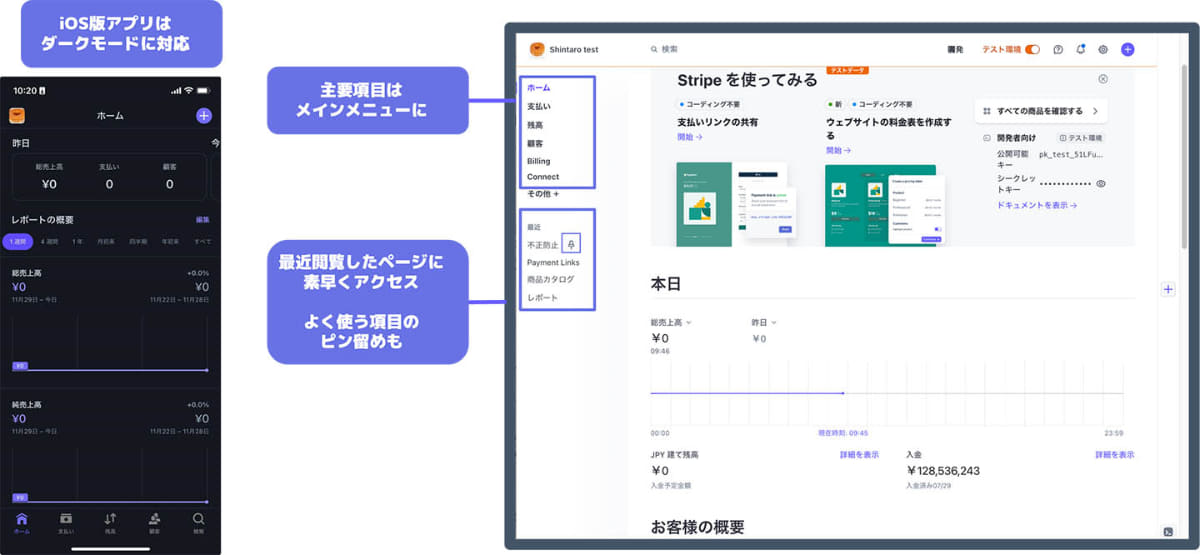The width and height of the screenshot is (1200, 555).
Task: Tap the account logo in iOS app header
Action: [17, 116]
